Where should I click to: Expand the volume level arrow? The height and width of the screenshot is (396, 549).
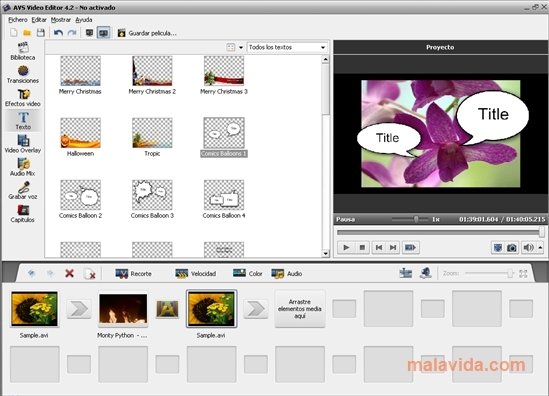click(540, 248)
